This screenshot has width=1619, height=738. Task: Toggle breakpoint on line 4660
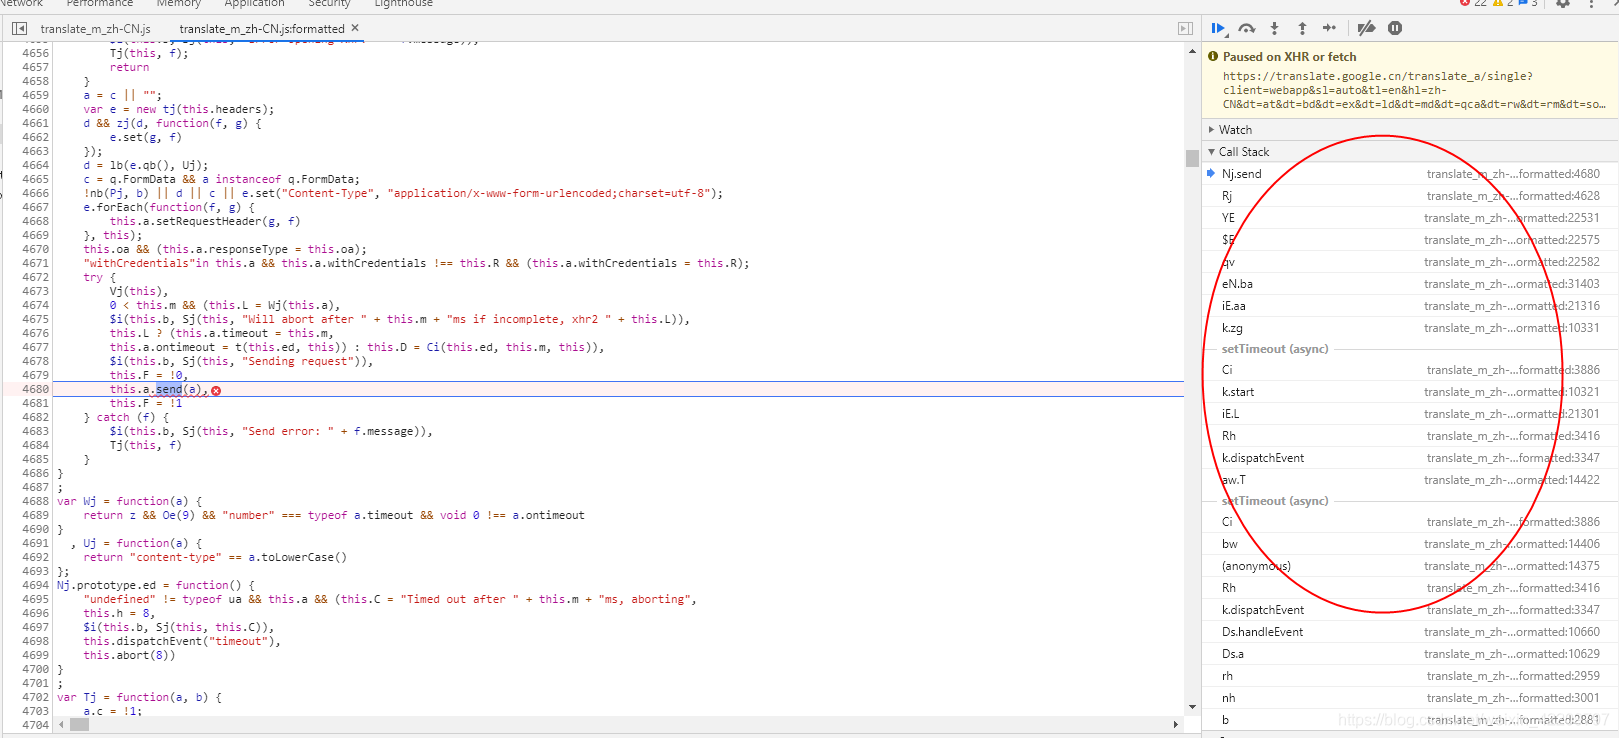point(35,110)
